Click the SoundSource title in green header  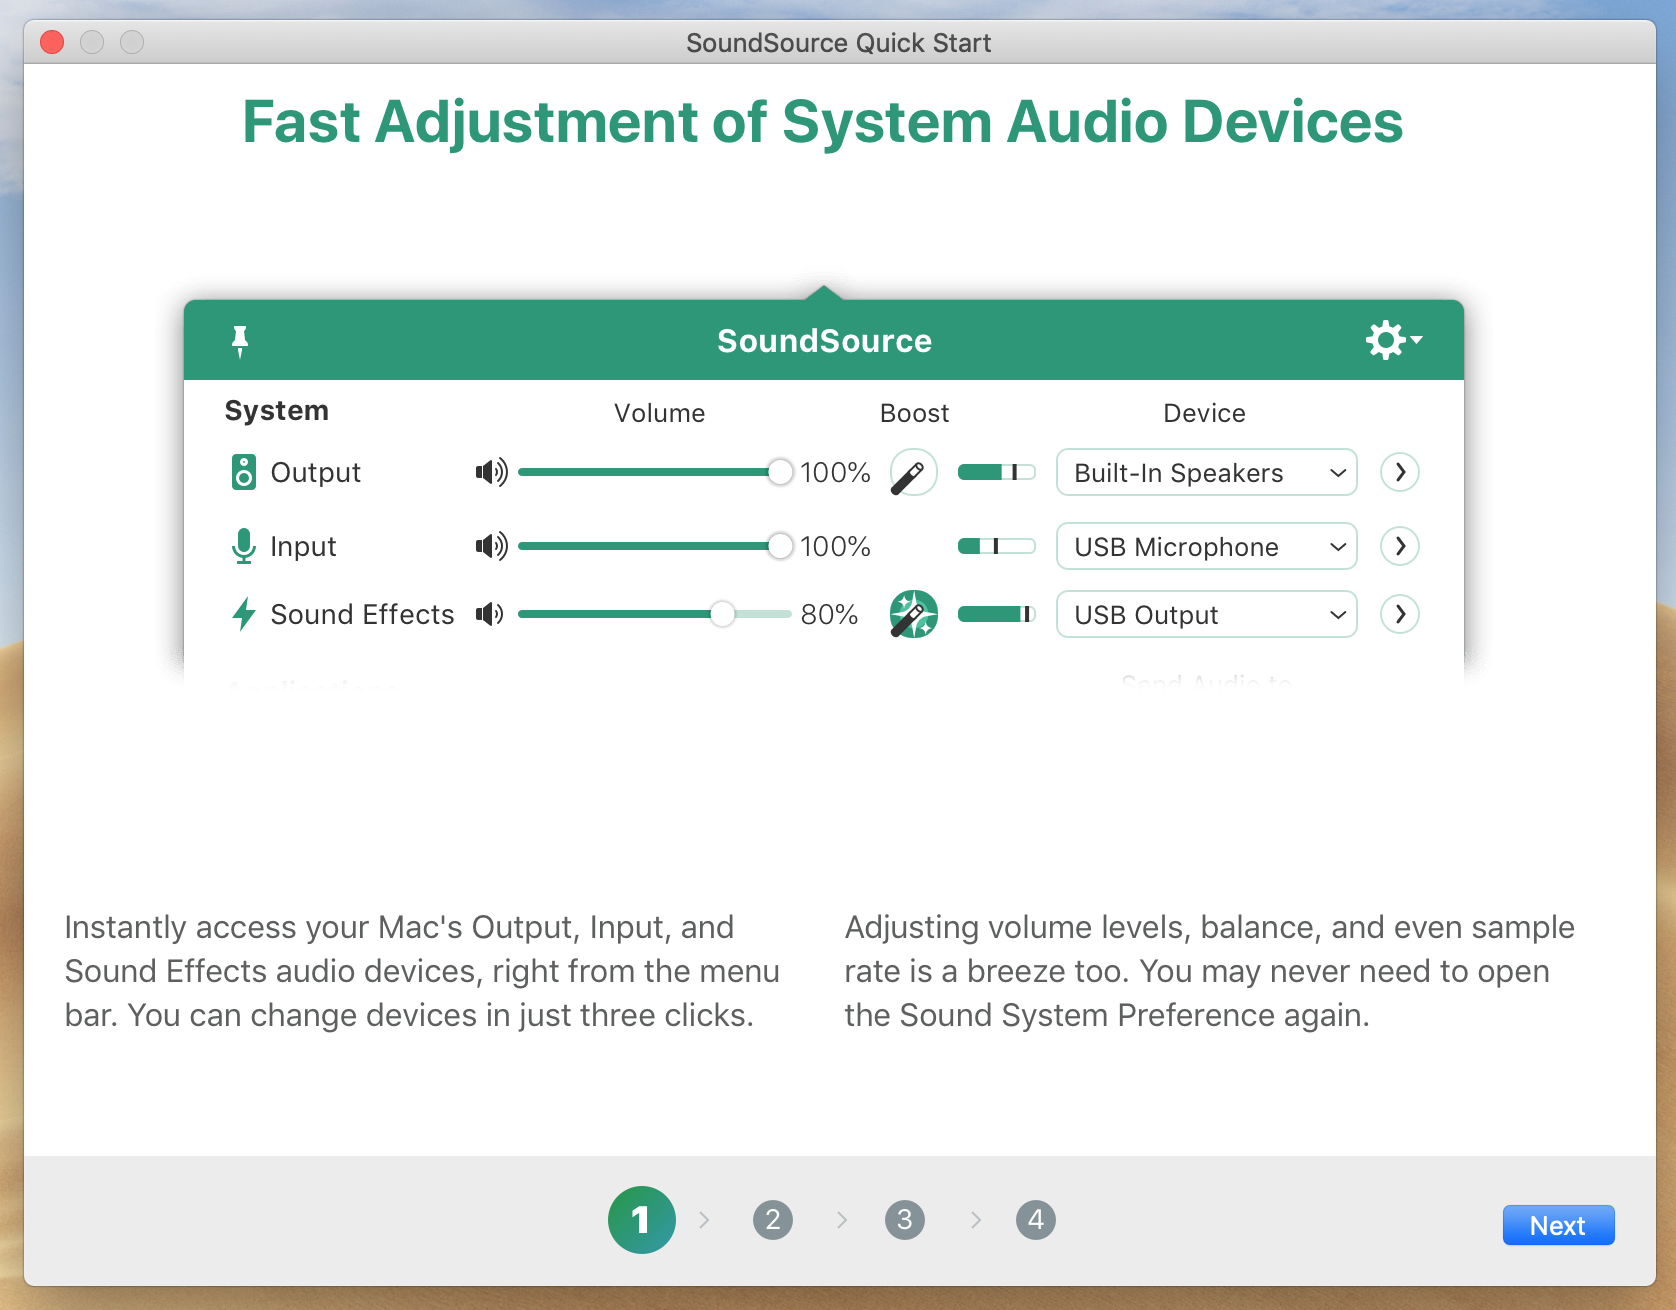click(824, 341)
